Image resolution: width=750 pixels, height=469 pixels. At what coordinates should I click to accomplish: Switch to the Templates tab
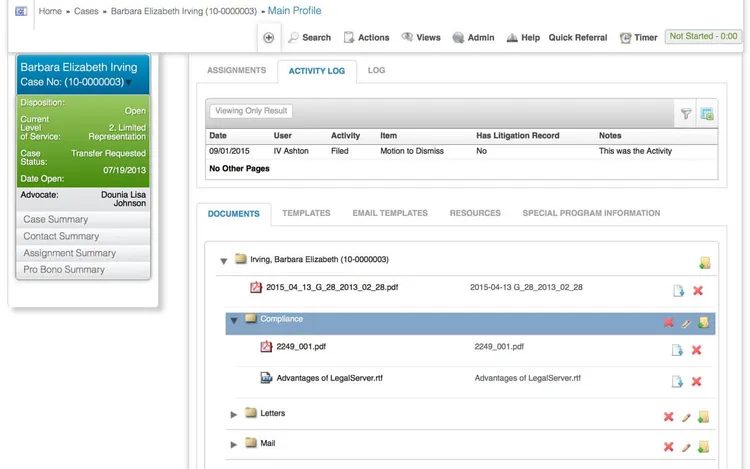click(x=306, y=213)
